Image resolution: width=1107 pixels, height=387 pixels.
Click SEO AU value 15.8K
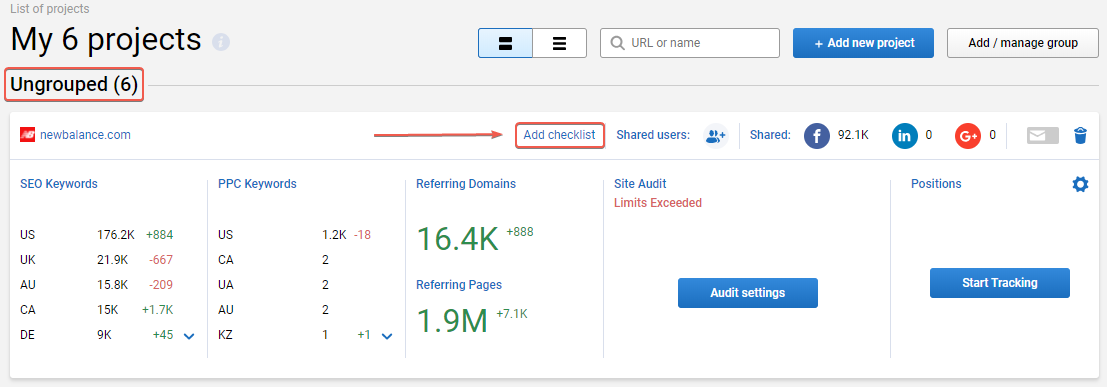112,285
